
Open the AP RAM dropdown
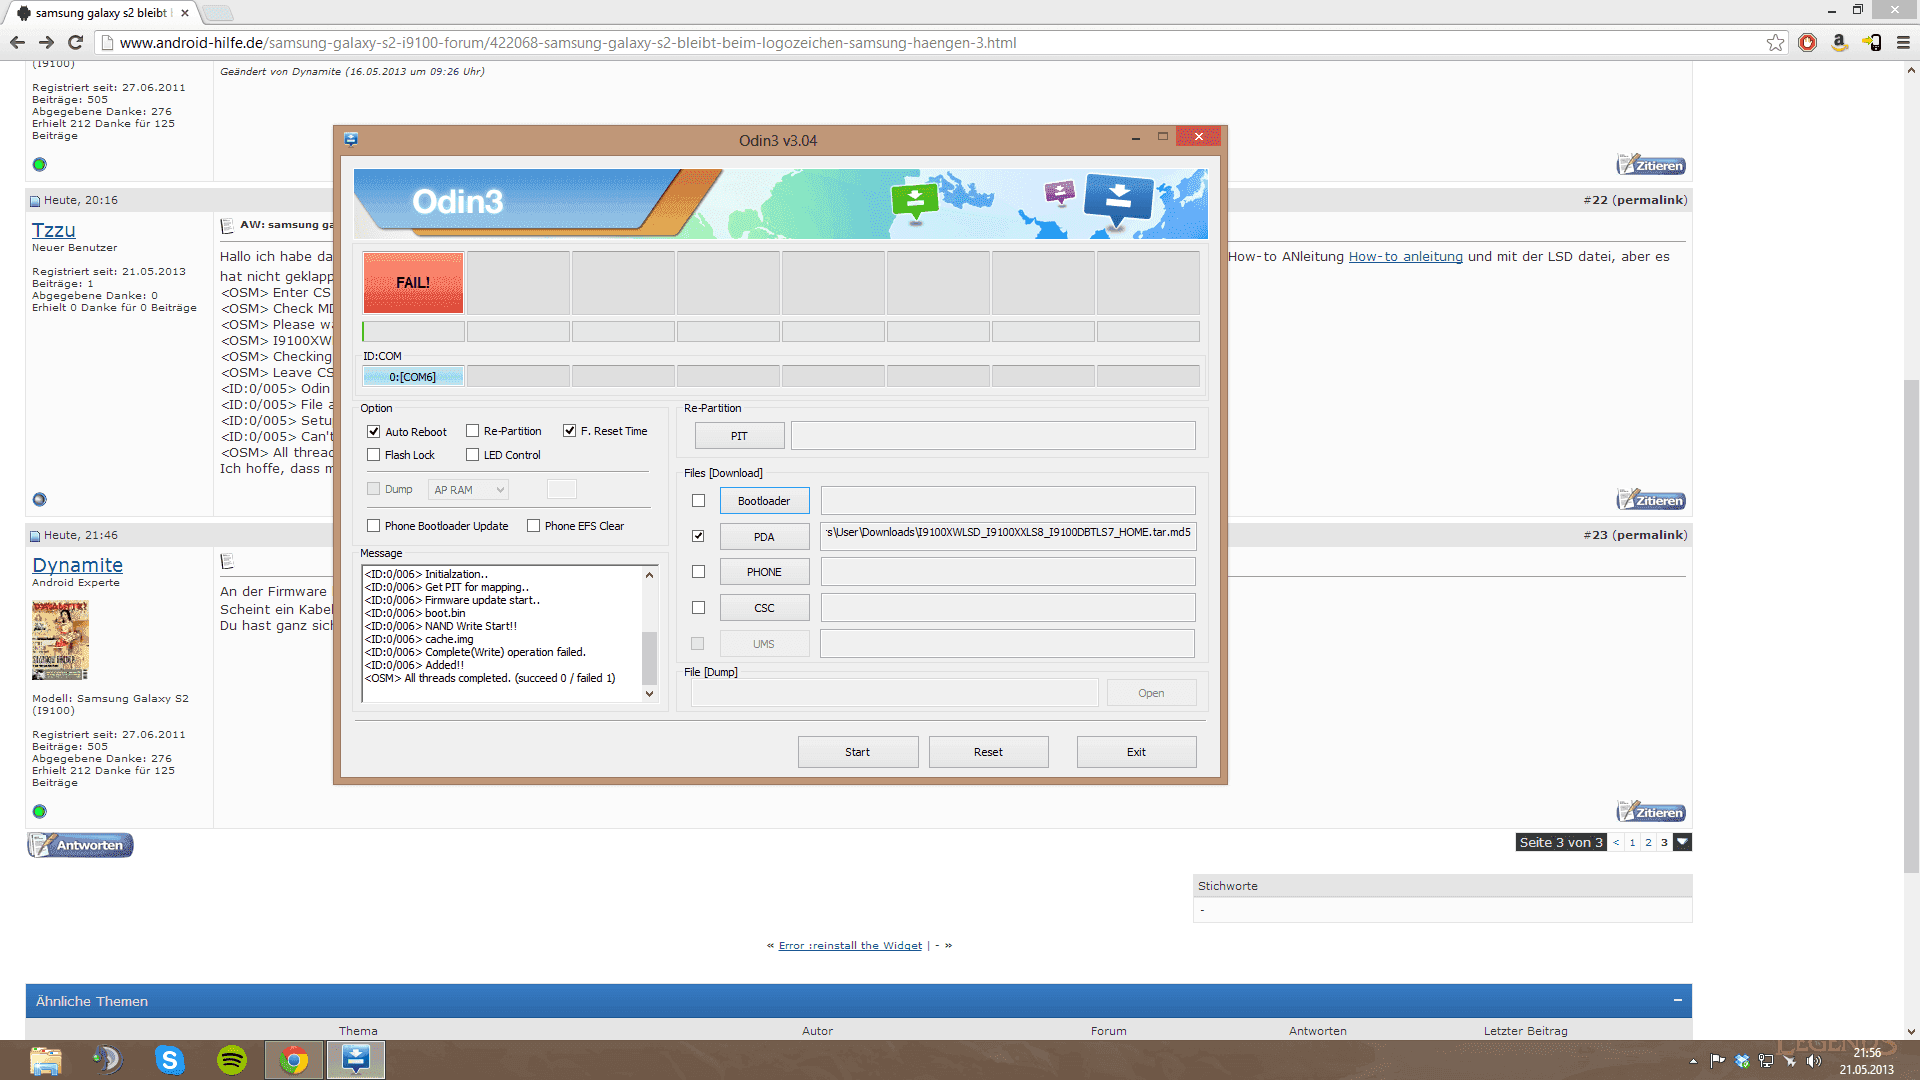pyautogui.click(x=468, y=490)
